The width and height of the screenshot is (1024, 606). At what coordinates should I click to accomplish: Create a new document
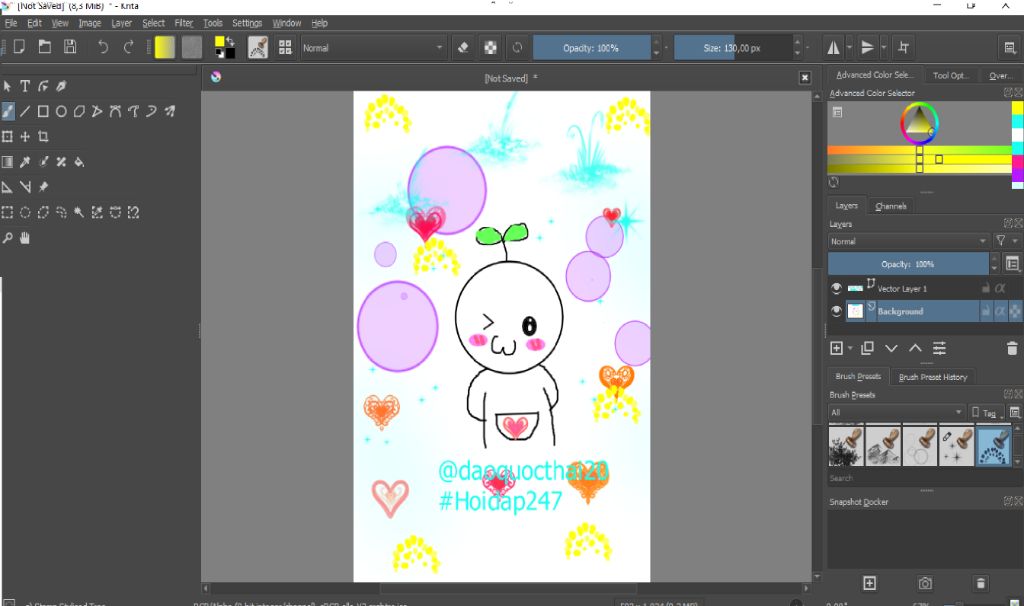point(19,47)
